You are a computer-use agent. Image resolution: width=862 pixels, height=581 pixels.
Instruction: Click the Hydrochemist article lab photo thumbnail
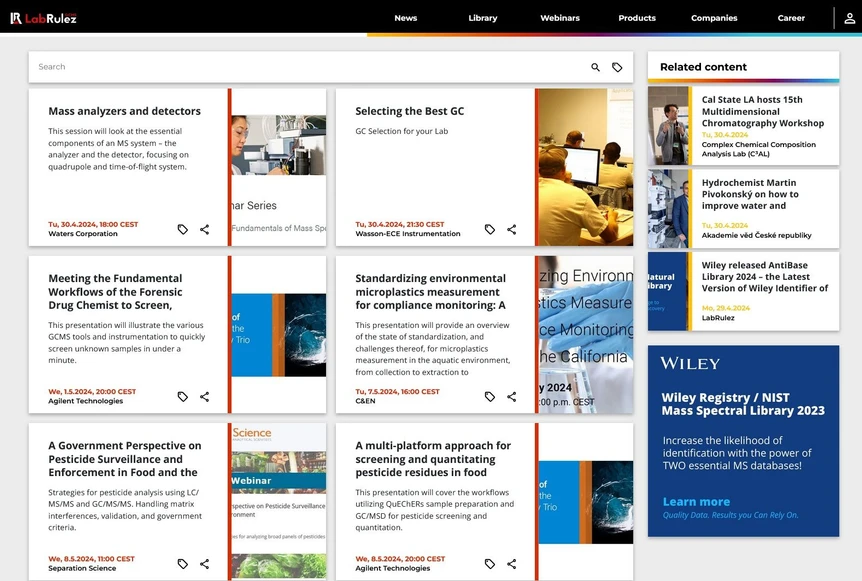tap(668, 208)
